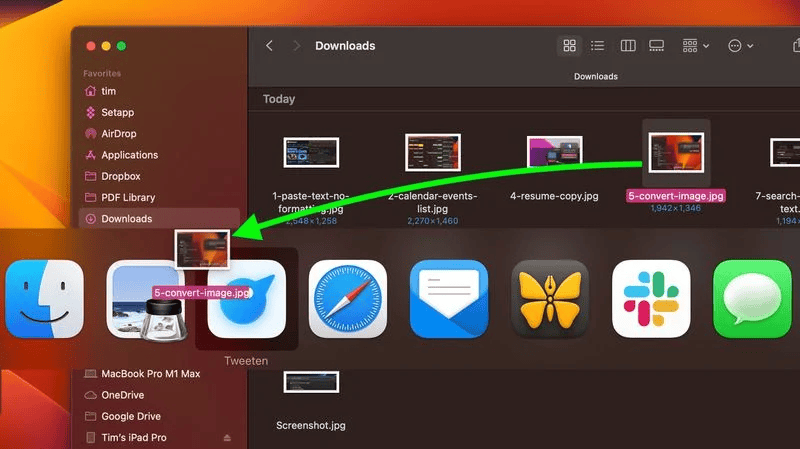
Task: Select the 4-resume-copy.jpg thumbnail
Action: (x=556, y=152)
